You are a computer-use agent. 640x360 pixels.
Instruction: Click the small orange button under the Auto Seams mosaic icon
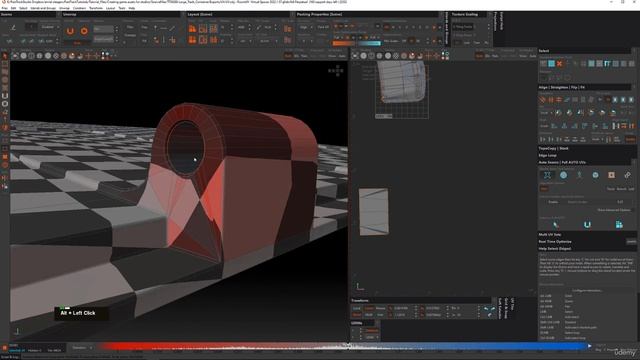click(544, 189)
